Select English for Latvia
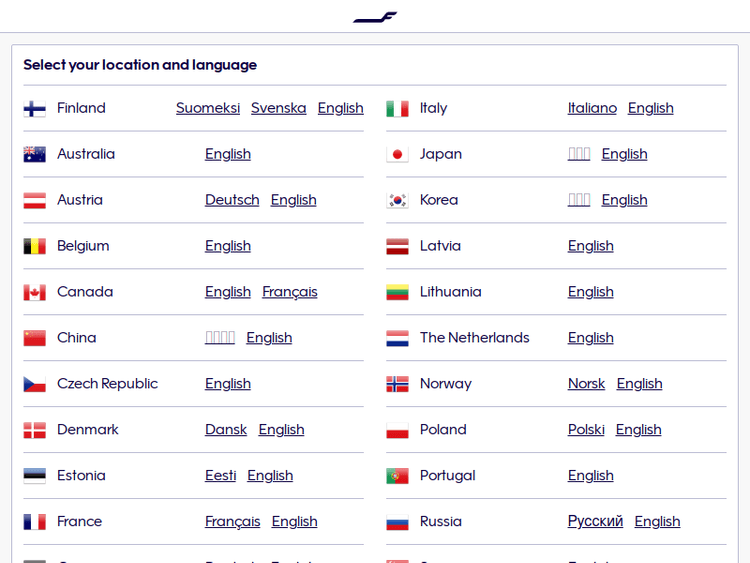750x563 pixels. 591,246
